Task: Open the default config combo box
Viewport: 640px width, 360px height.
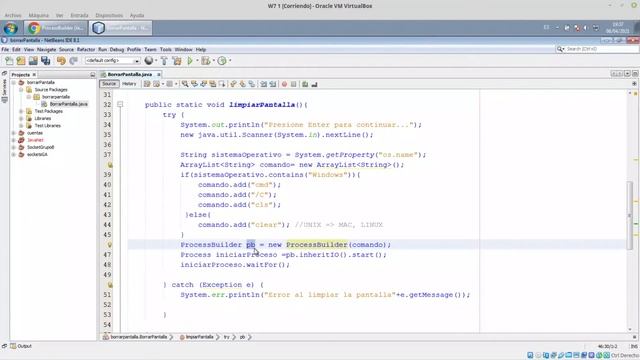Action: click(112, 60)
